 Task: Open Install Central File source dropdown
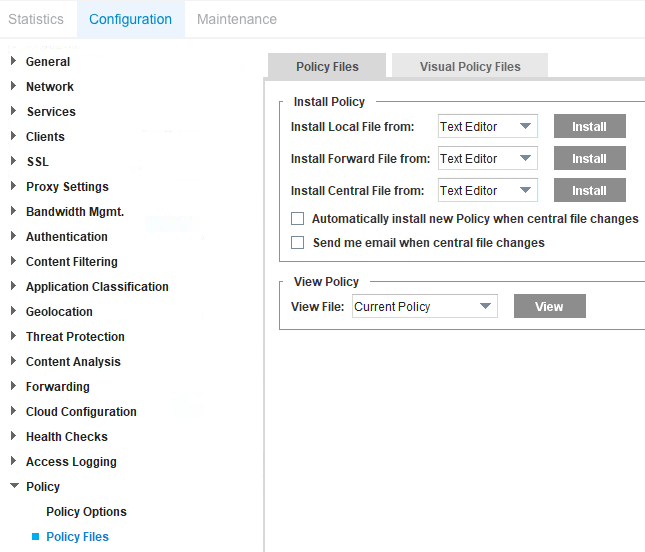click(x=488, y=191)
